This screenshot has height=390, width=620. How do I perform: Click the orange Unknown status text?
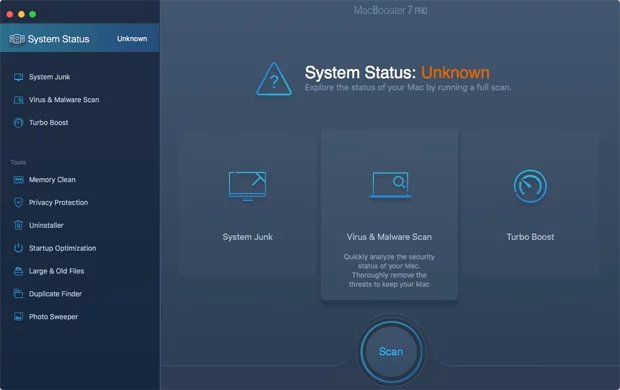(455, 72)
